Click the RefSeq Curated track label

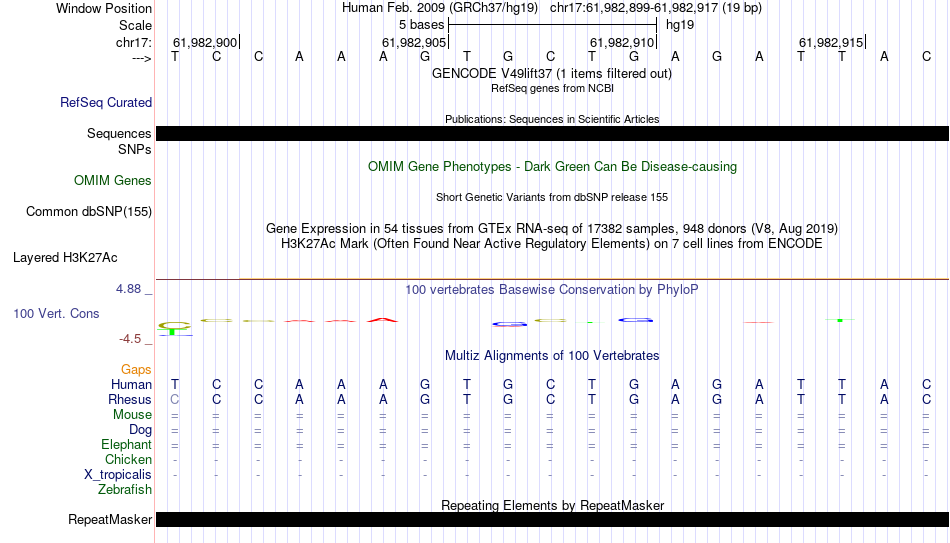105,102
